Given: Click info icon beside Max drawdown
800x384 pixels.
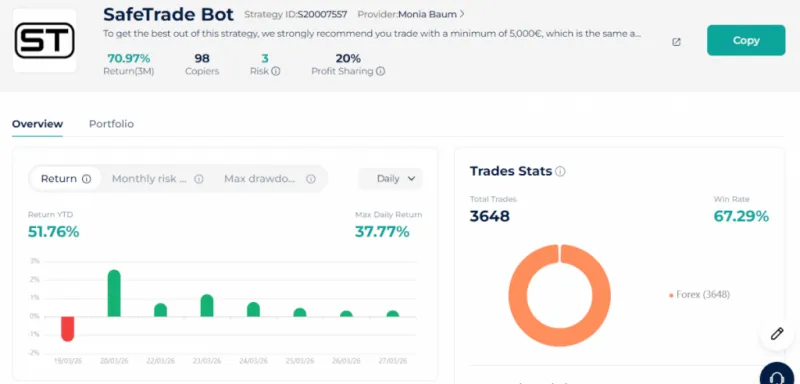Looking at the screenshot, I should pos(311,179).
